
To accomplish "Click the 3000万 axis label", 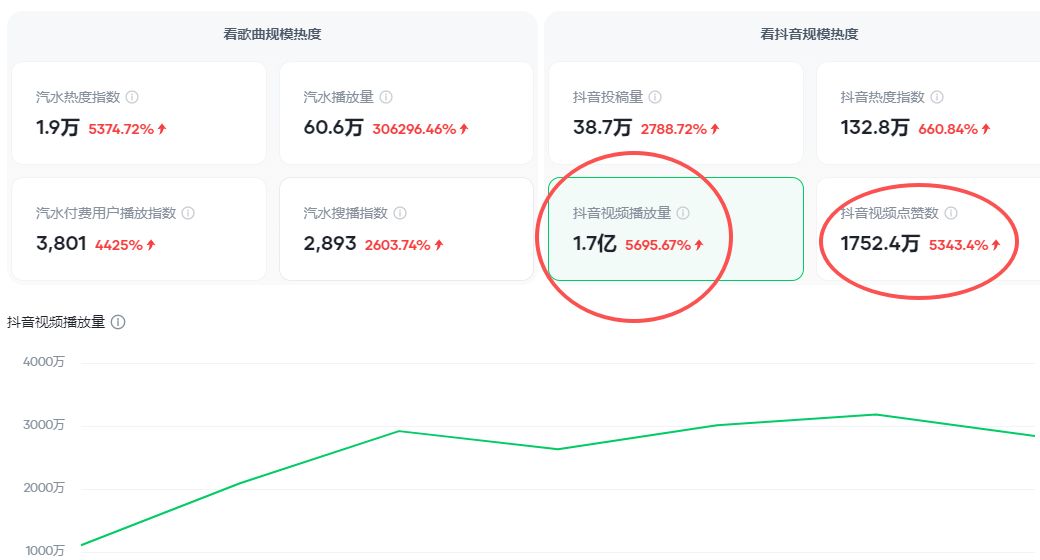I will coord(44,425).
